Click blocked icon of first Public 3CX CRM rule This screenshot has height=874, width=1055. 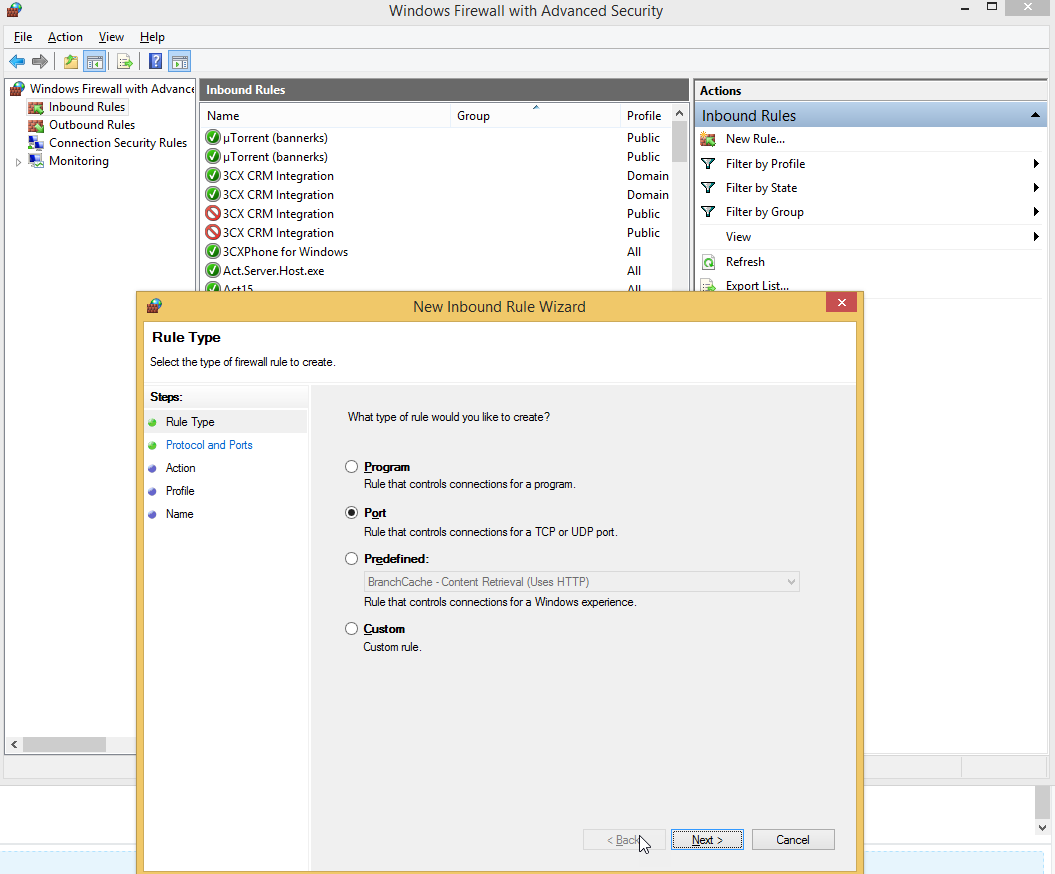point(213,213)
